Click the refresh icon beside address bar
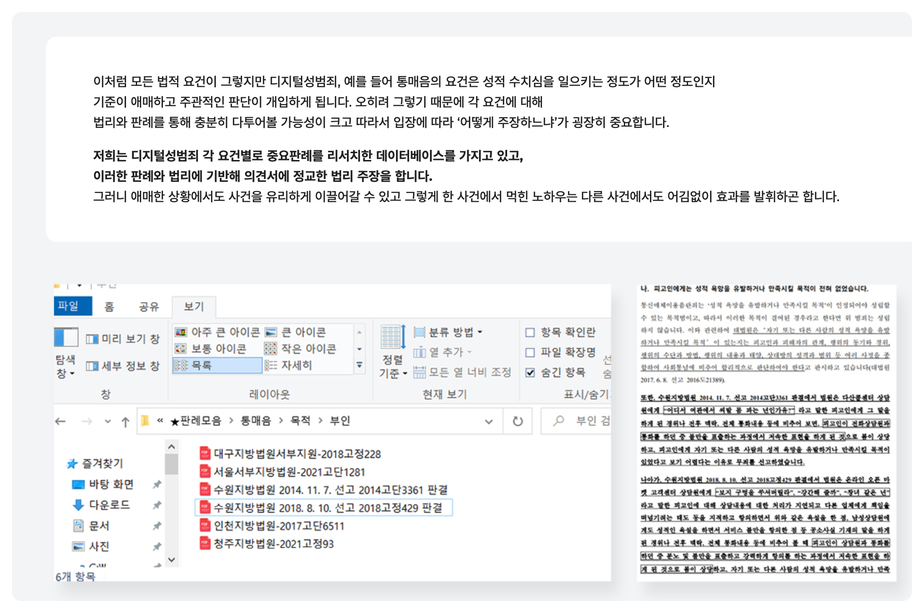Image resolution: width=924 pixels, height=613 pixels. 517,421
